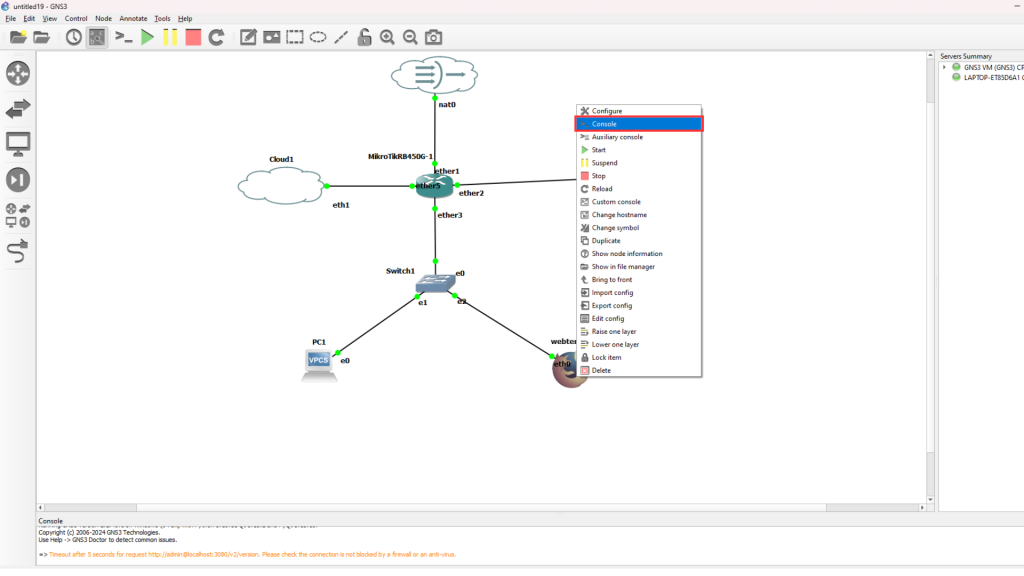The width and height of the screenshot is (1024, 576).
Task: Open the Tools menu
Action: pos(162,19)
